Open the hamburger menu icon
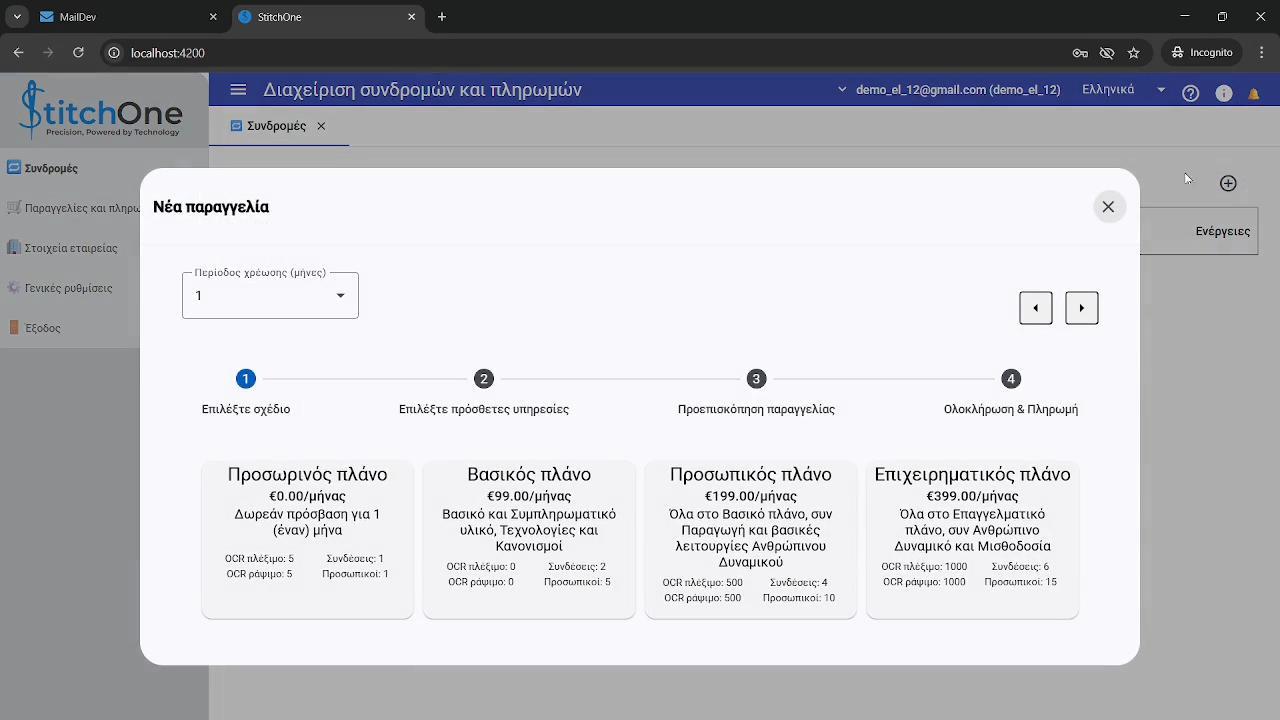The height and width of the screenshot is (720, 1280). pyautogui.click(x=238, y=90)
